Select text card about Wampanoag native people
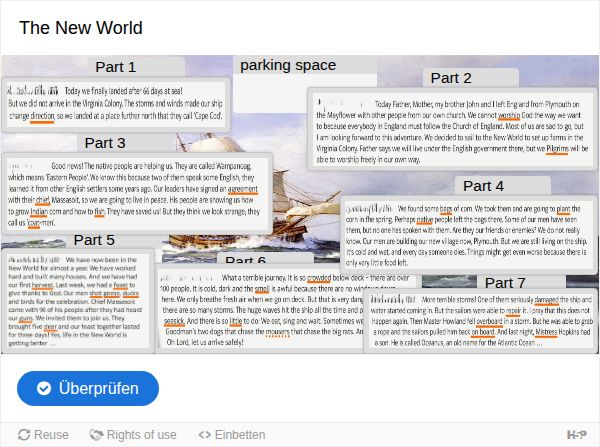The image size is (600, 447). pyautogui.click(x=137, y=194)
